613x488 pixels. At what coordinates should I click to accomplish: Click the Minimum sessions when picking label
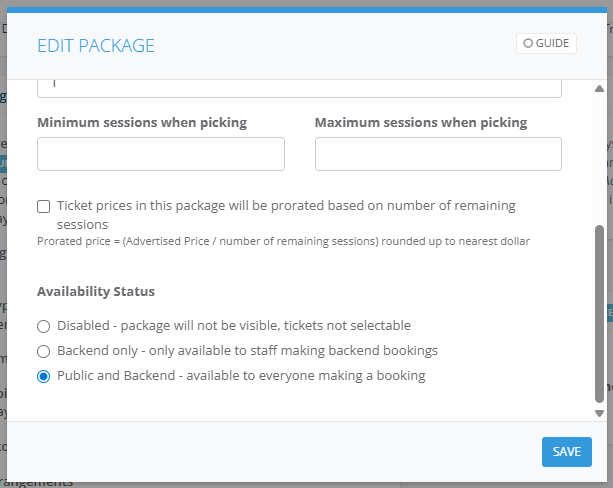tap(142, 123)
